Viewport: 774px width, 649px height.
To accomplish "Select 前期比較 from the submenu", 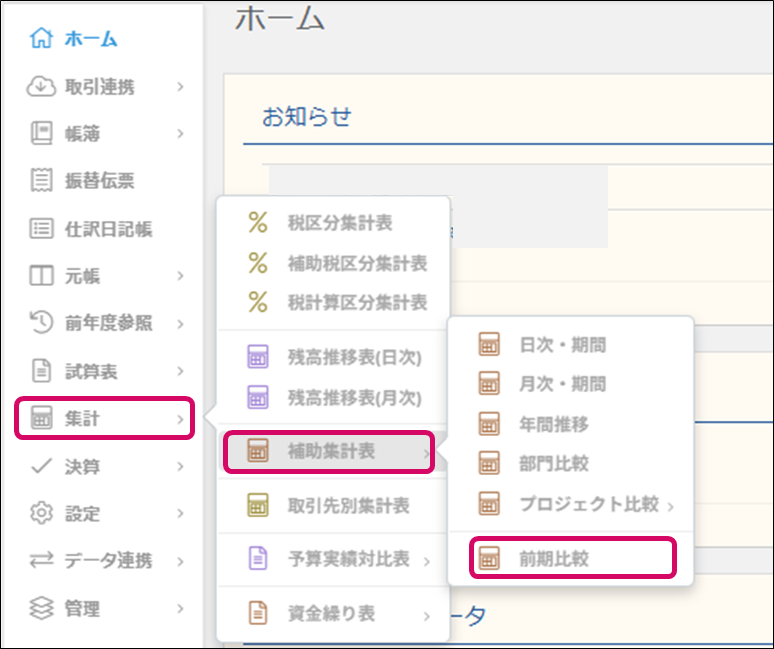I will [554, 560].
